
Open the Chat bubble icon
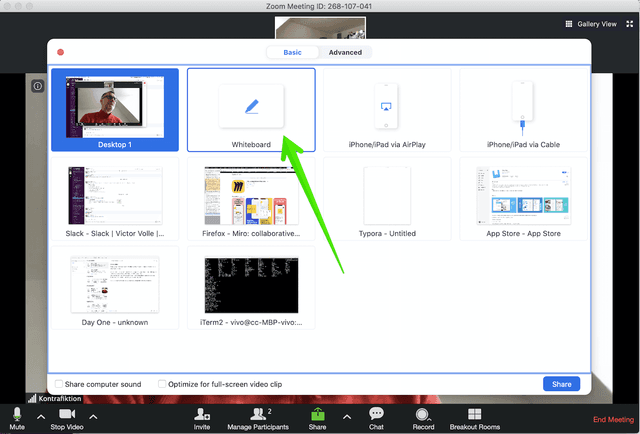coord(376,414)
